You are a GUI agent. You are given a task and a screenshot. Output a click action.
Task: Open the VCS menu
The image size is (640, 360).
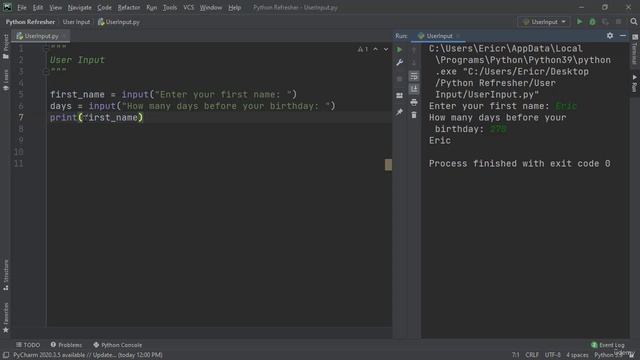pyautogui.click(x=189, y=7)
